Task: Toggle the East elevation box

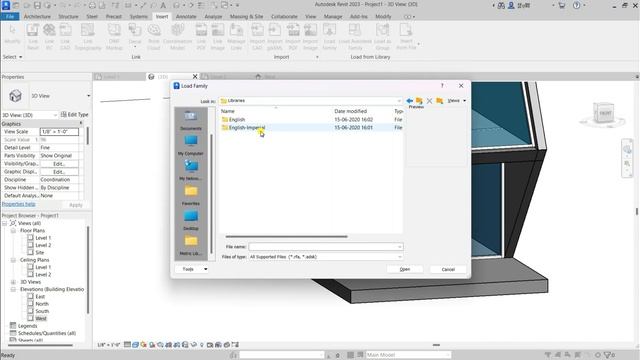Action: (x=31, y=296)
